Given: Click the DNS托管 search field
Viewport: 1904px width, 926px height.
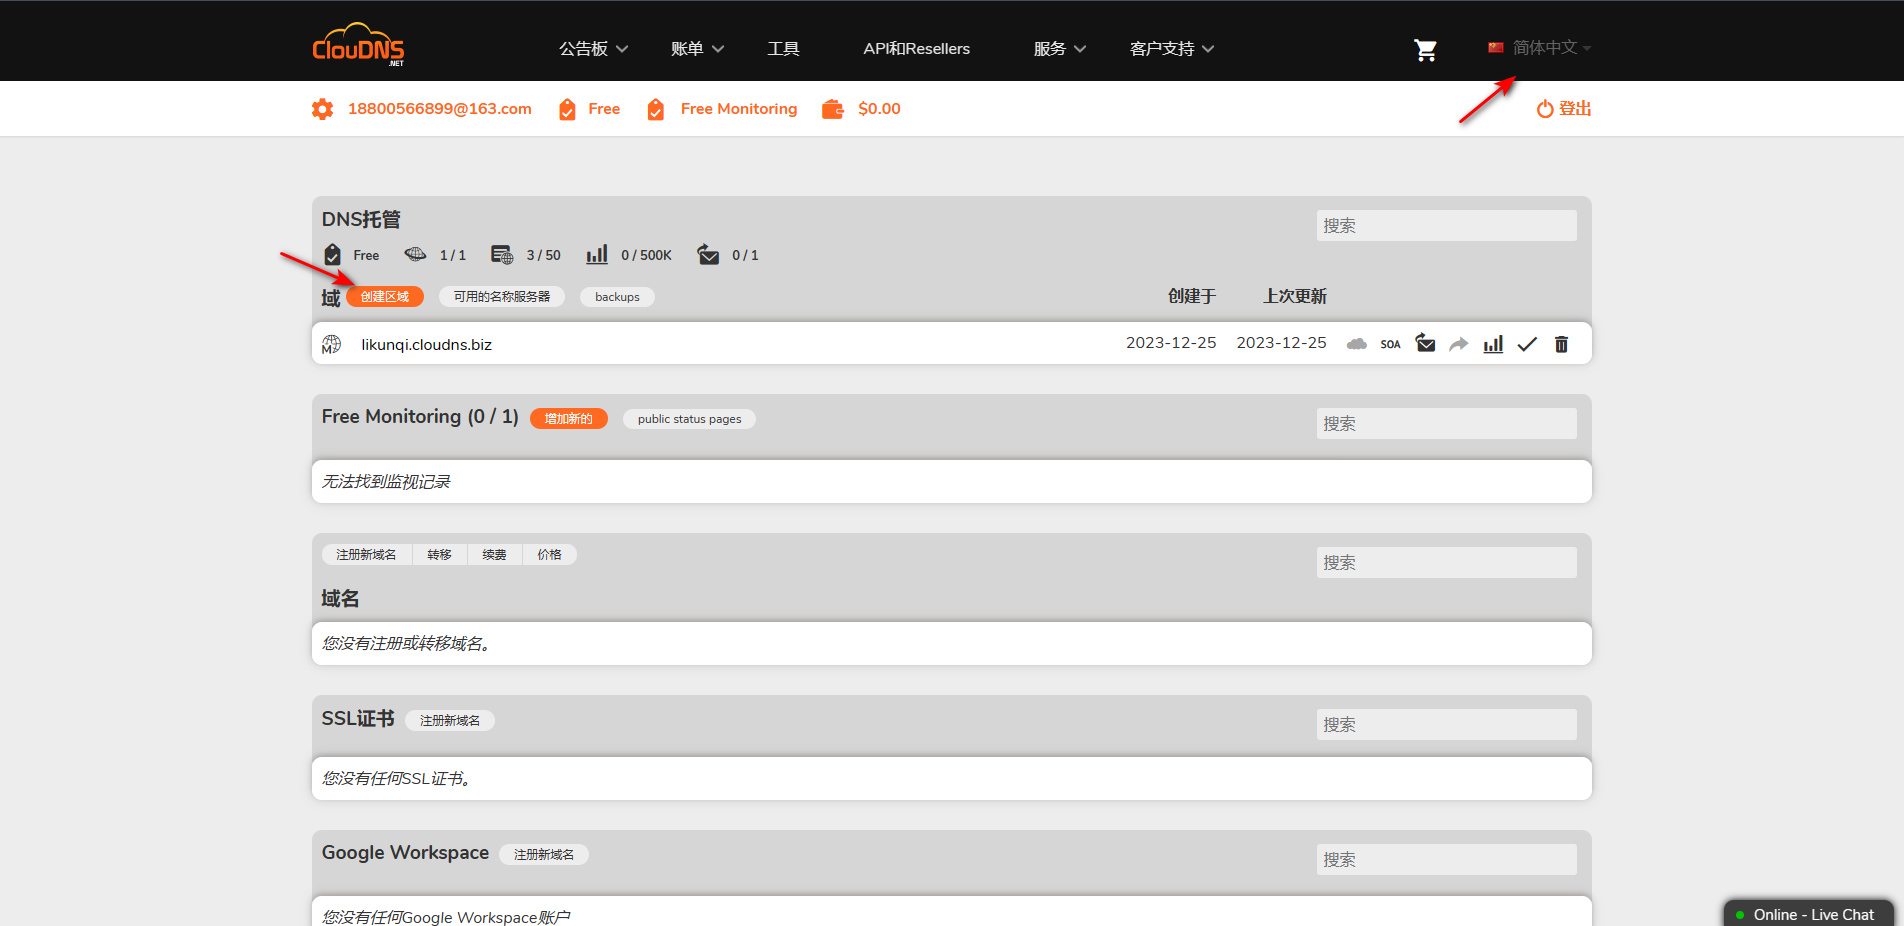Looking at the screenshot, I should (x=1446, y=226).
